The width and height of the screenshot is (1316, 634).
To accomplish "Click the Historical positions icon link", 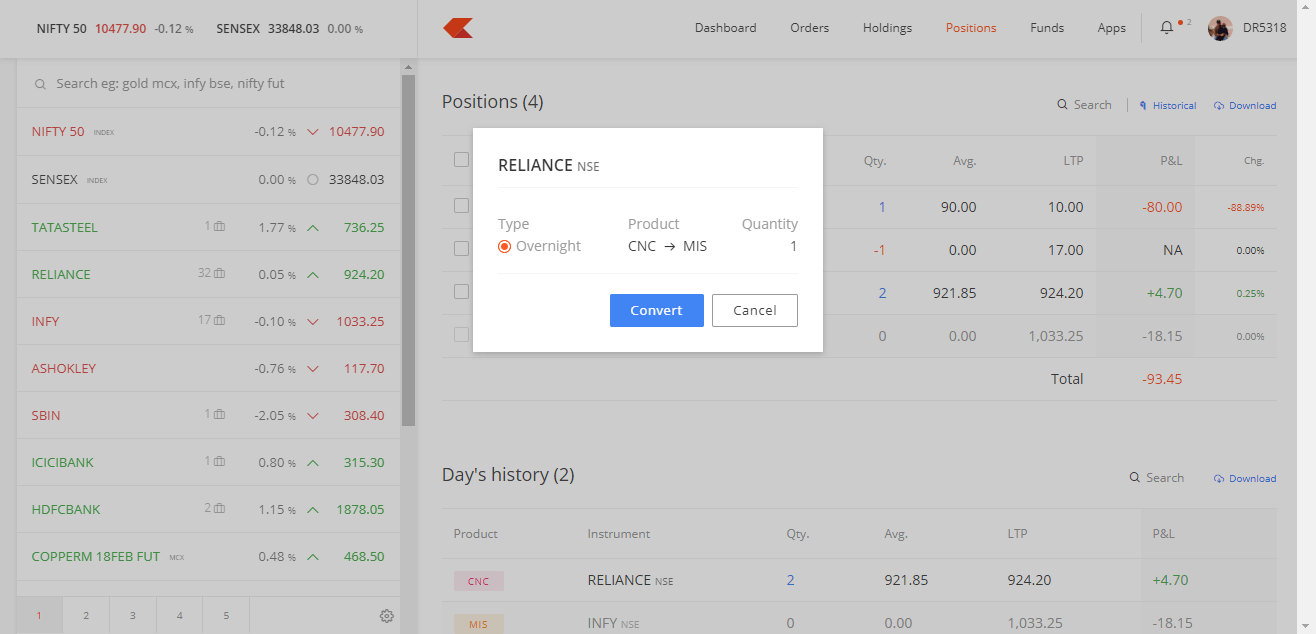I will 1143,105.
